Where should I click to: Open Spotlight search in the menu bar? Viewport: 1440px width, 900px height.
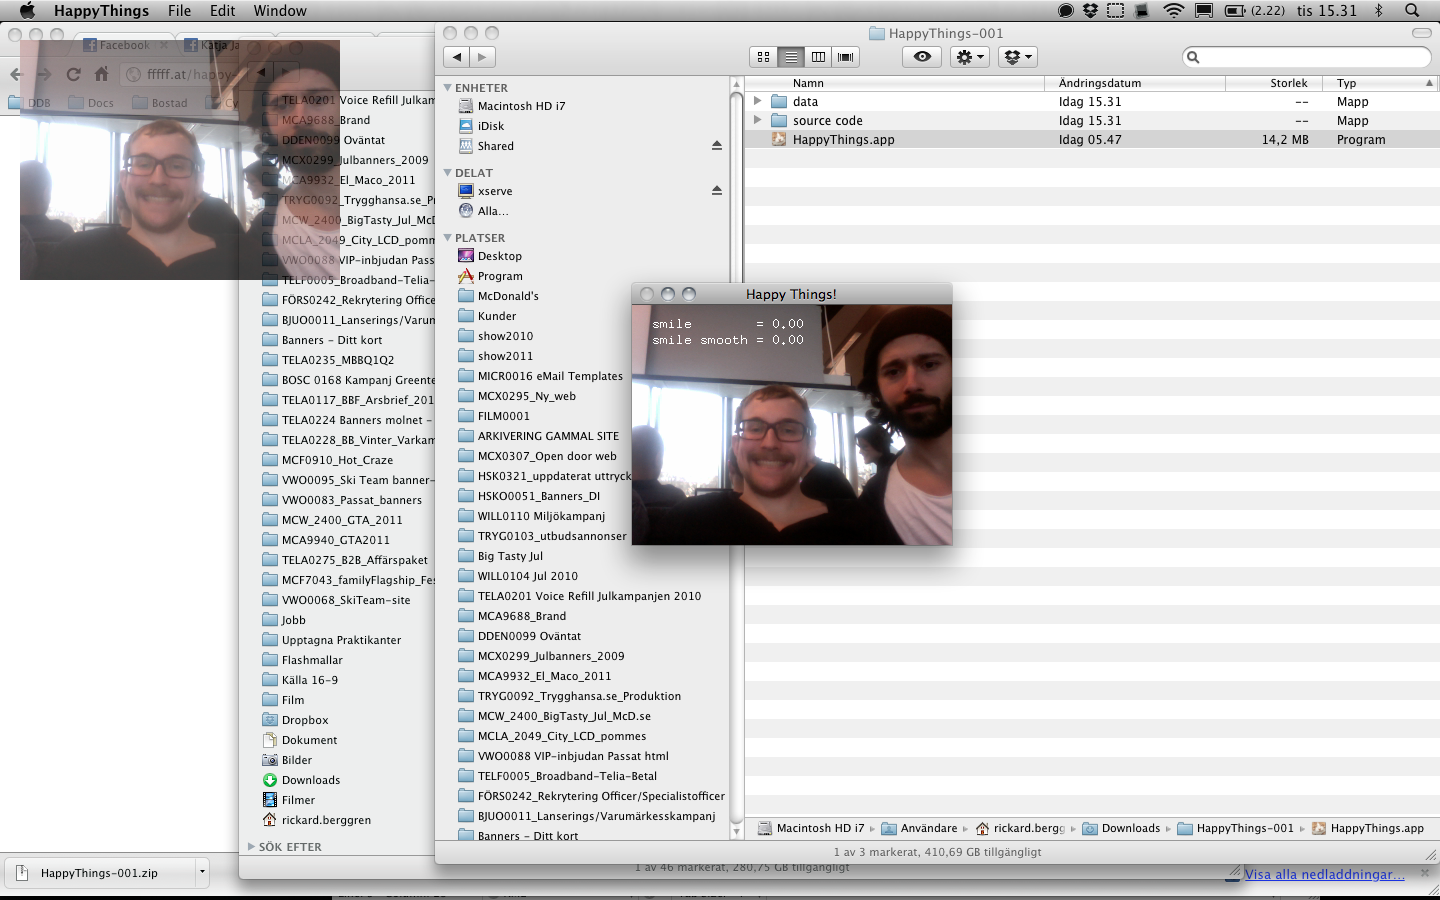(1412, 11)
